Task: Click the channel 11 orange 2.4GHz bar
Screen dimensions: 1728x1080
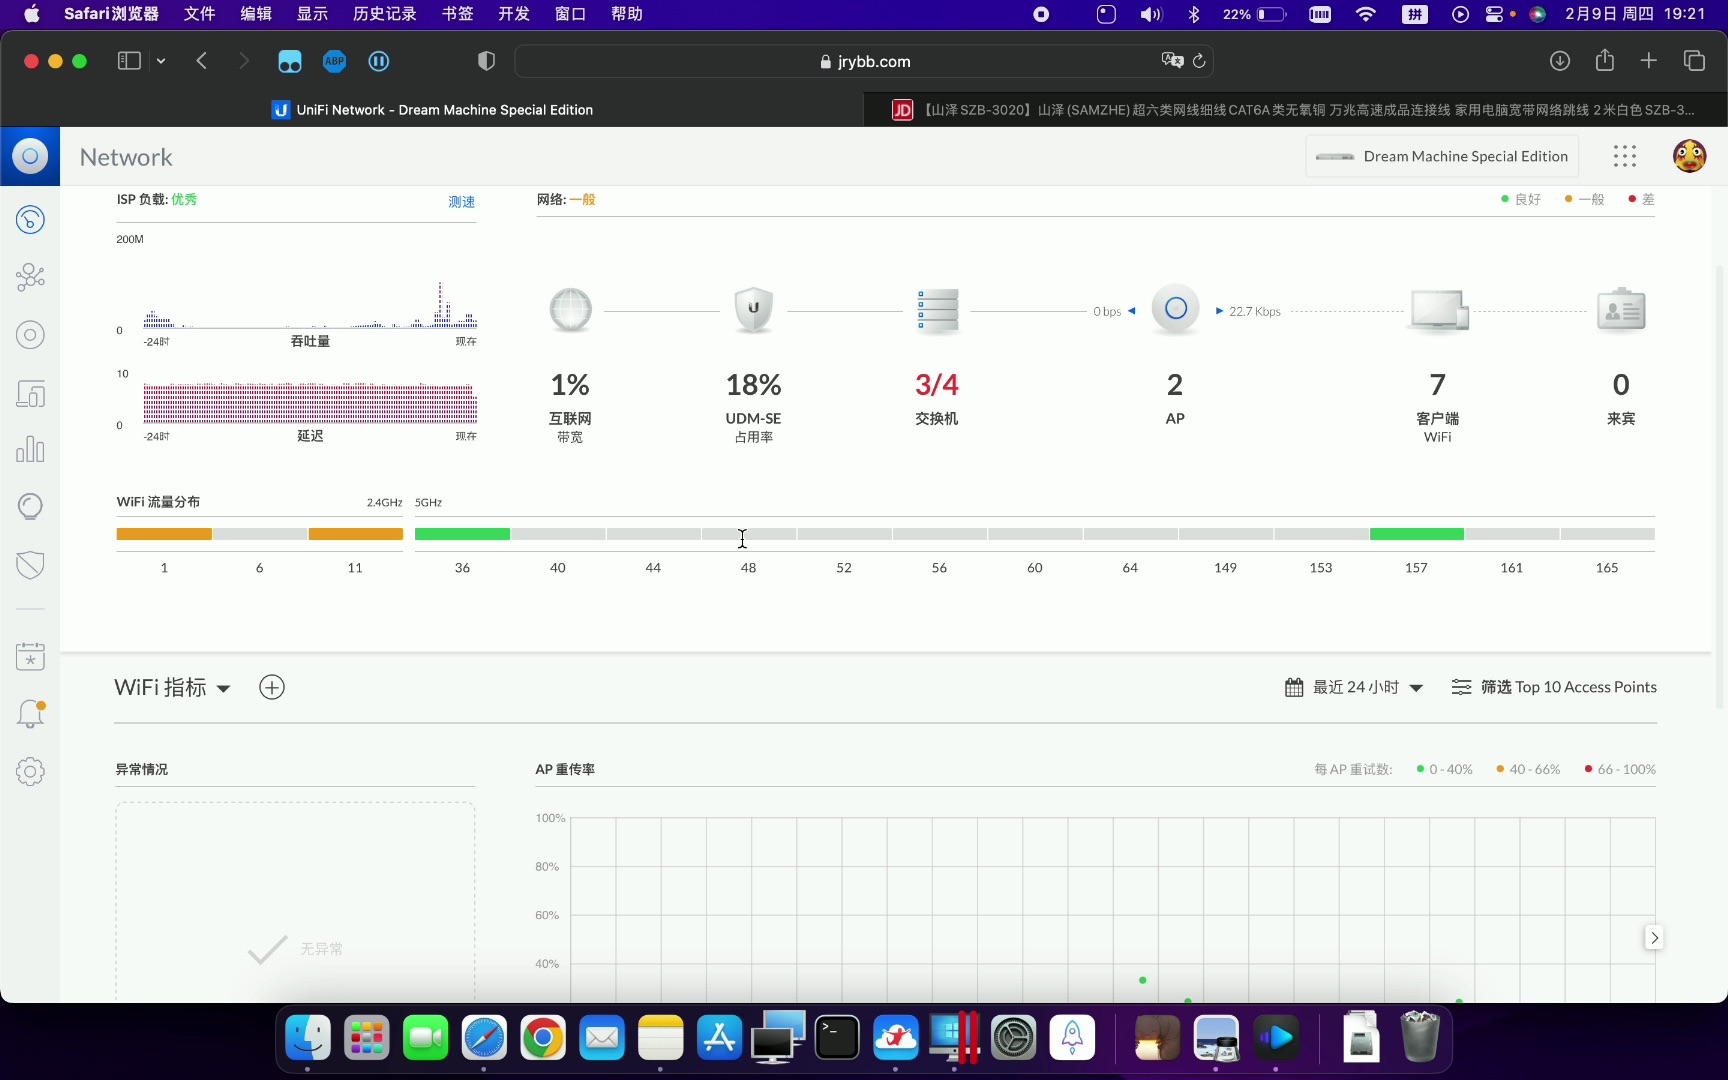Action: click(x=355, y=534)
